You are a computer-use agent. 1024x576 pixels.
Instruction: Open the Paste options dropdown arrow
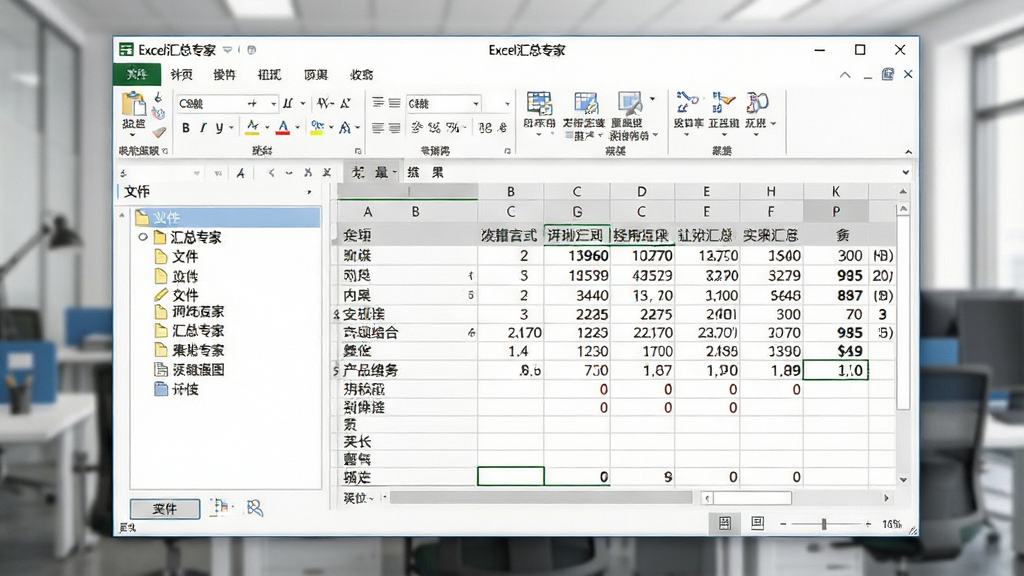pyautogui.click(x=133, y=135)
